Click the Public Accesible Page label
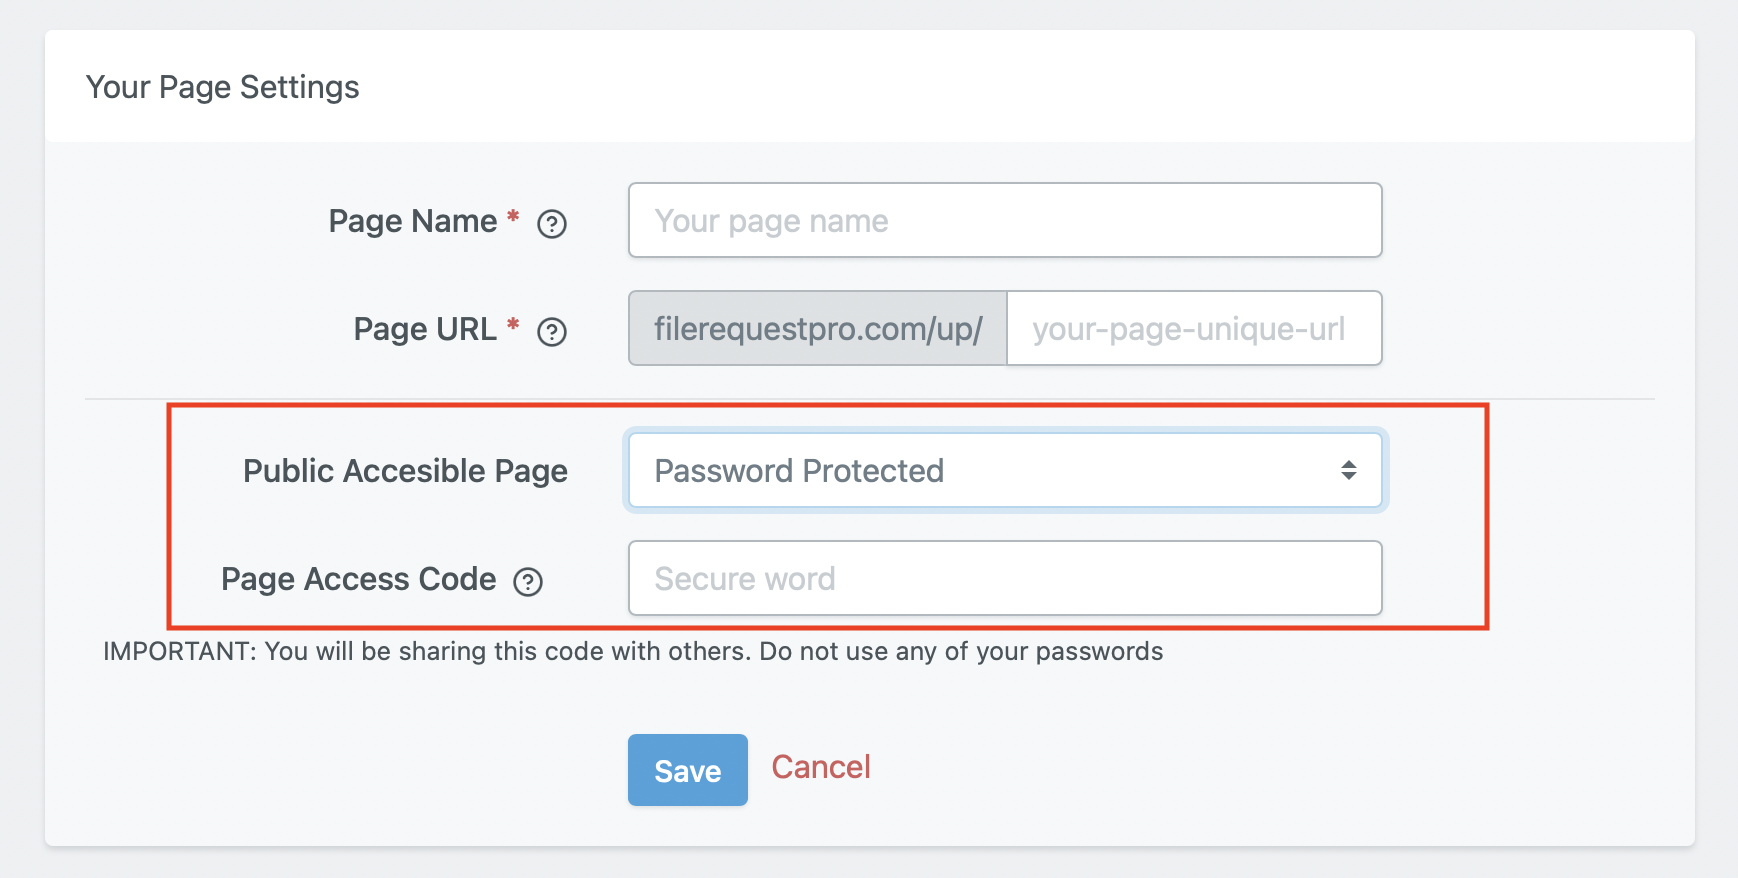Image resolution: width=1738 pixels, height=878 pixels. (x=405, y=471)
